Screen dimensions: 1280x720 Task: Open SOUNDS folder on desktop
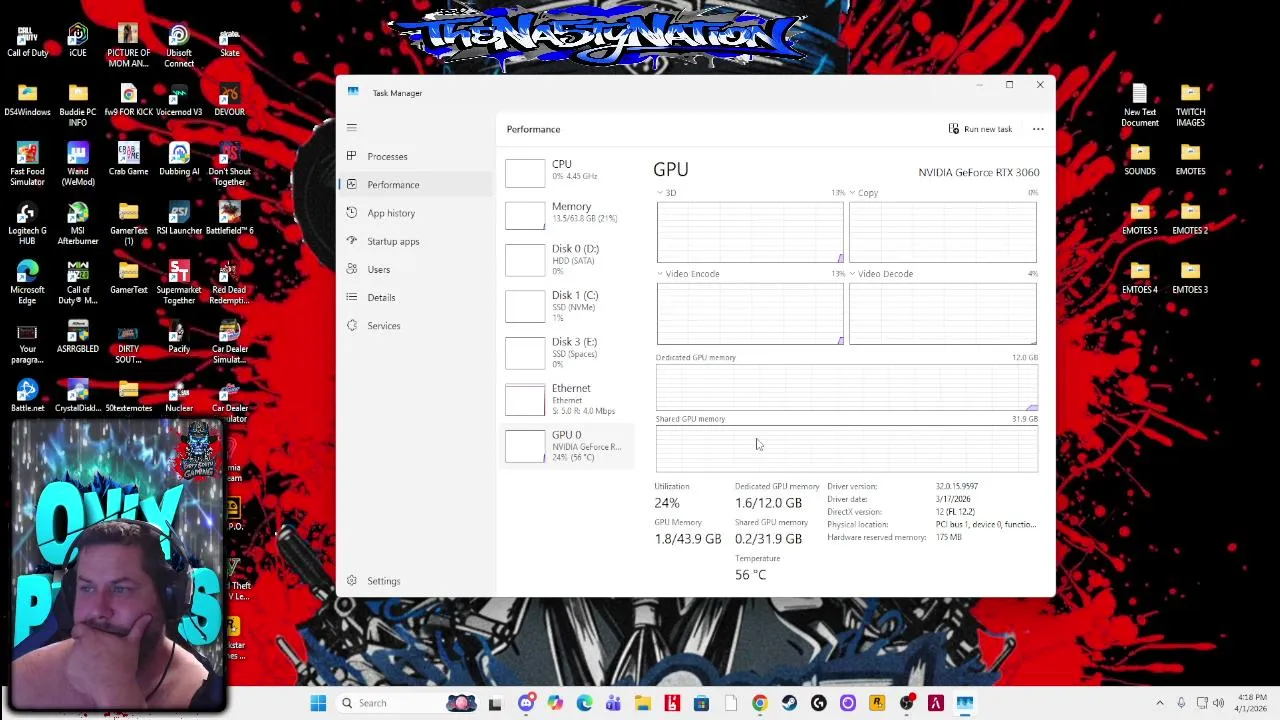tap(1140, 159)
